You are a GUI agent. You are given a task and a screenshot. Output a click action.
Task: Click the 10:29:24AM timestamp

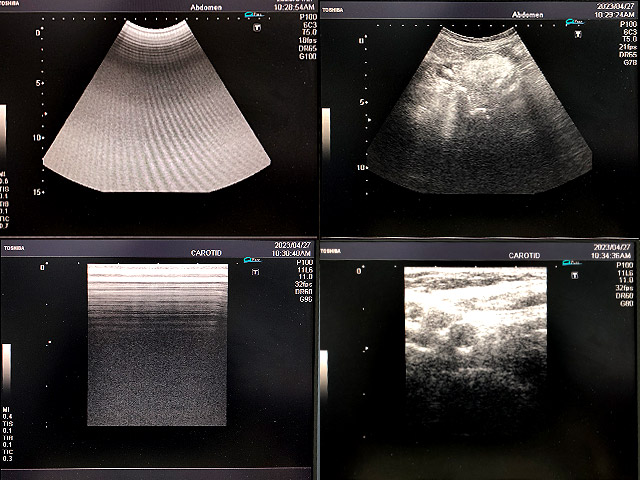coord(614,15)
